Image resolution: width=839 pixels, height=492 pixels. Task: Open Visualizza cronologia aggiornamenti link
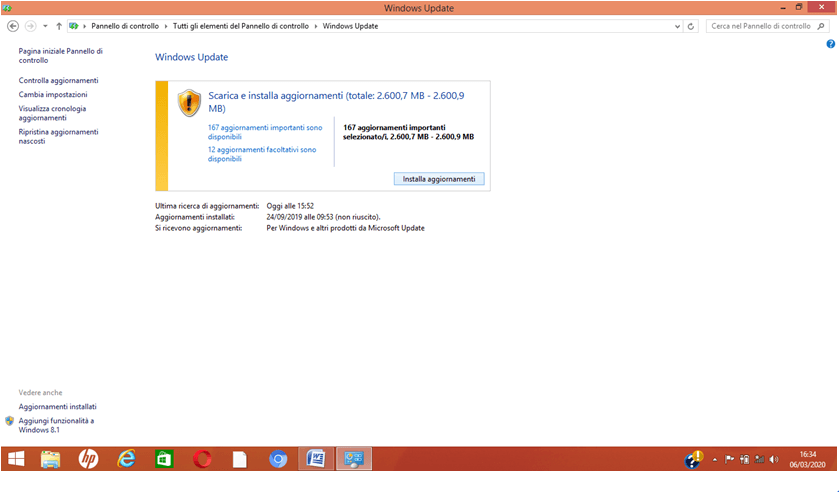pyautogui.click(x=52, y=113)
